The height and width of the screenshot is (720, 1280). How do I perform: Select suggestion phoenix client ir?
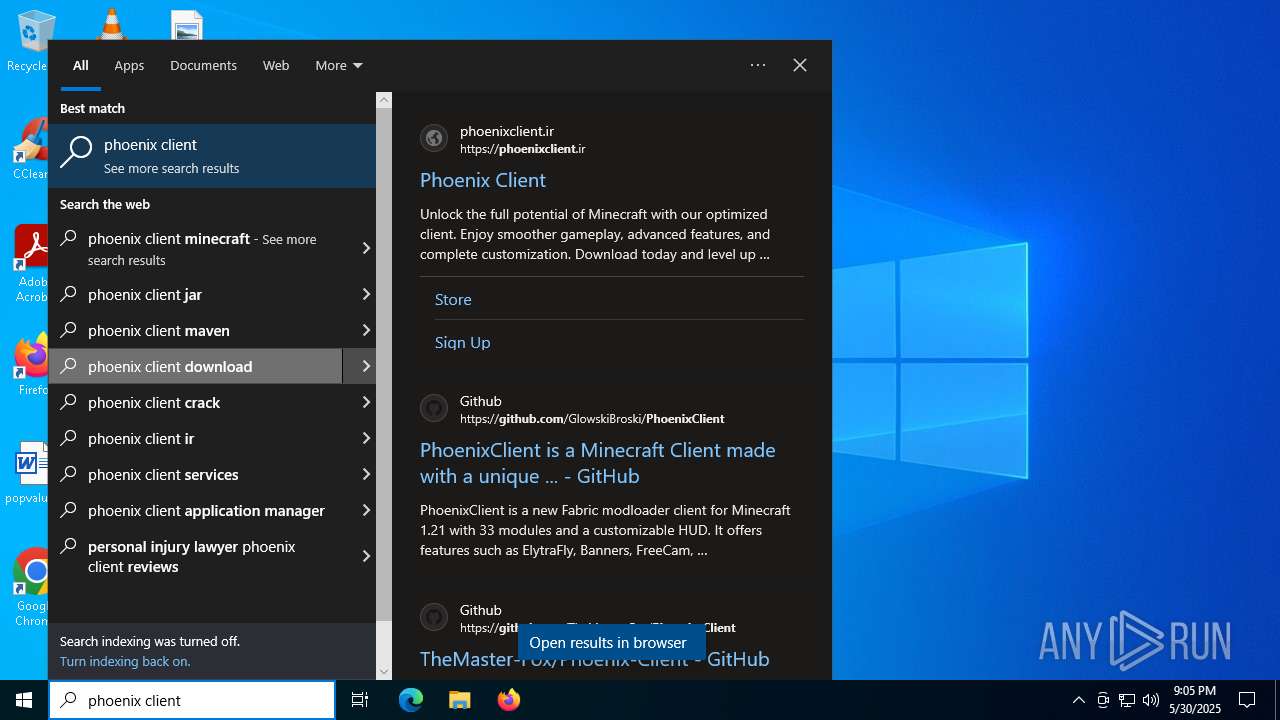[x=195, y=438]
